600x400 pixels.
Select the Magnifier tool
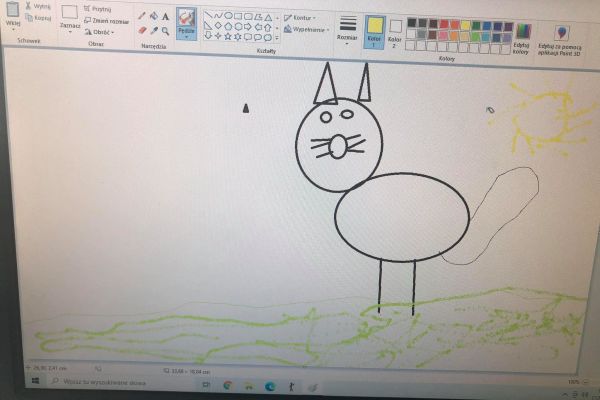tap(165, 31)
